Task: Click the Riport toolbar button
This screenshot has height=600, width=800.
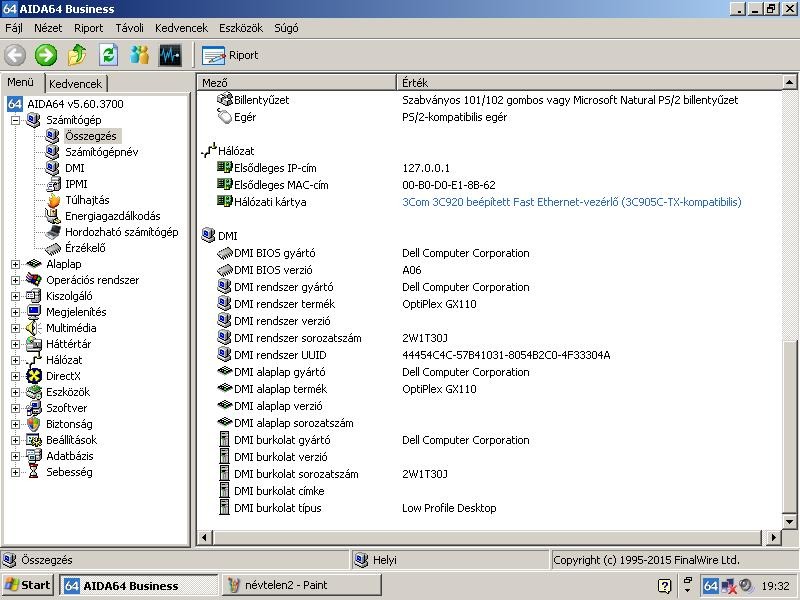Action: coord(230,55)
